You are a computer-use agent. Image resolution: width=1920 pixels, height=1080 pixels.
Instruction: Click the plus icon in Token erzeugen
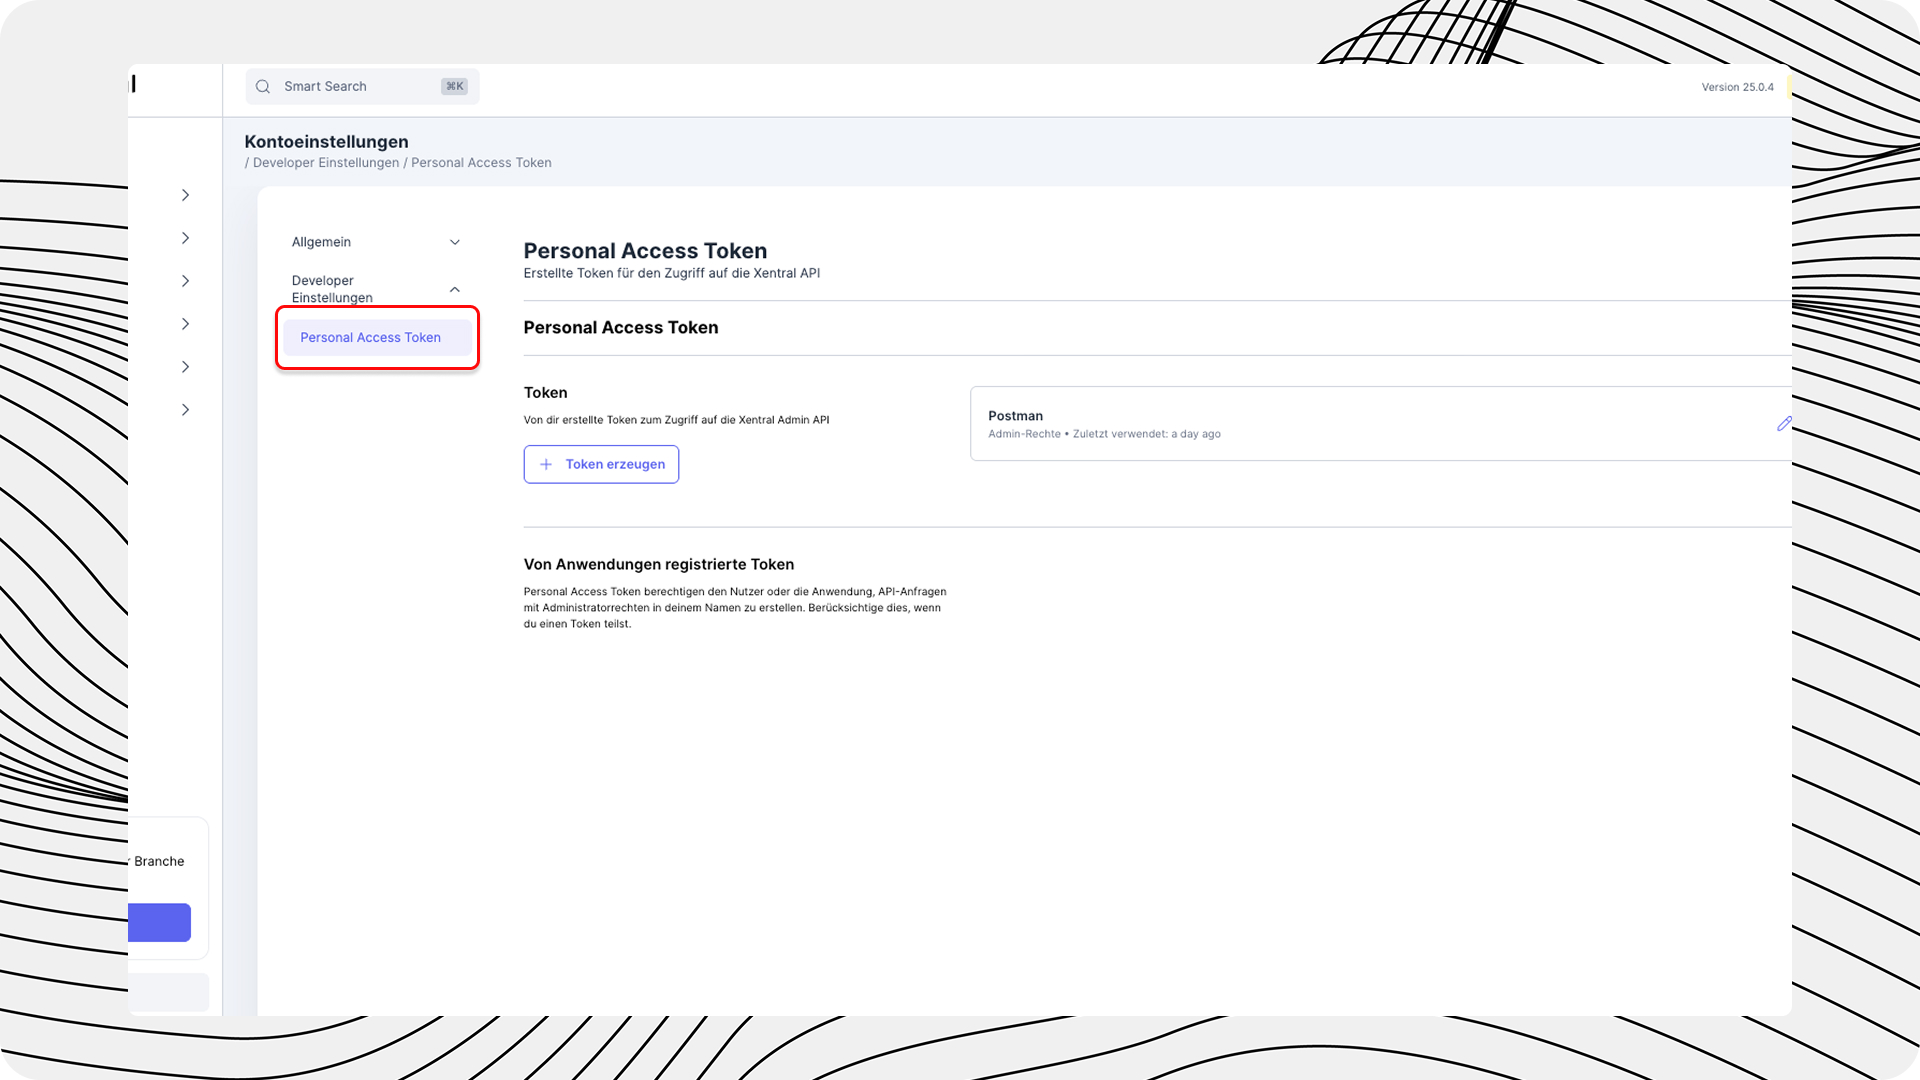(546, 465)
